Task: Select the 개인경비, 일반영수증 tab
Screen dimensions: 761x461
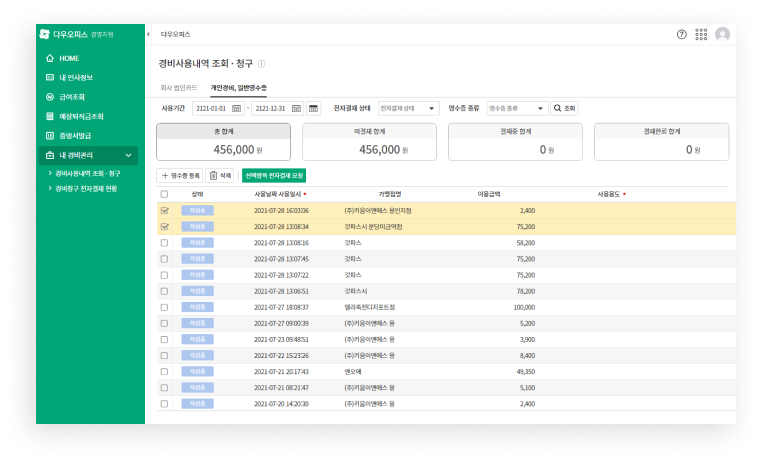Action: pyautogui.click(x=238, y=88)
